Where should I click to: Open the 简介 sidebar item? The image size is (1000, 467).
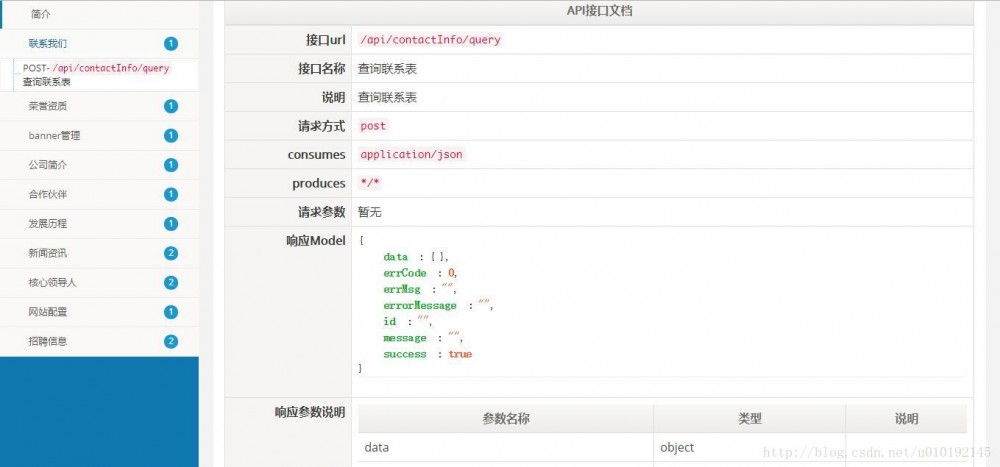tap(42, 14)
